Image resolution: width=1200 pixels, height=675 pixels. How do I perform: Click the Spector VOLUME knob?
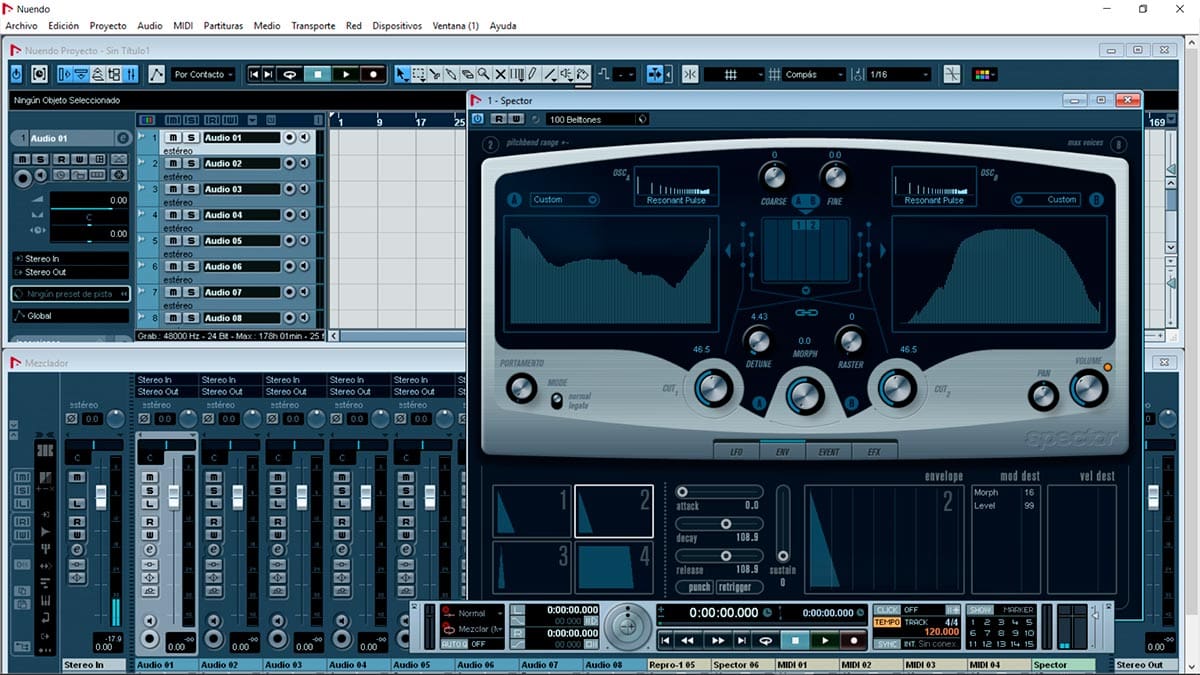click(x=1088, y=388)
